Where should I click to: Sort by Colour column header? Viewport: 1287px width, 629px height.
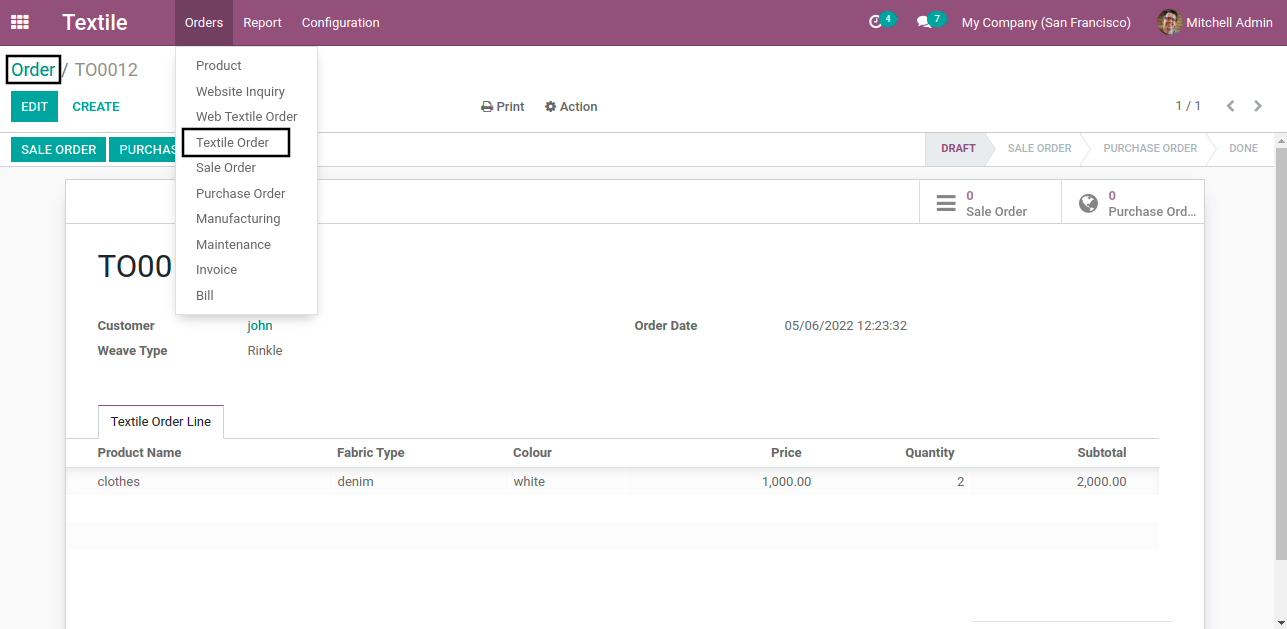(x=532, y=453)
